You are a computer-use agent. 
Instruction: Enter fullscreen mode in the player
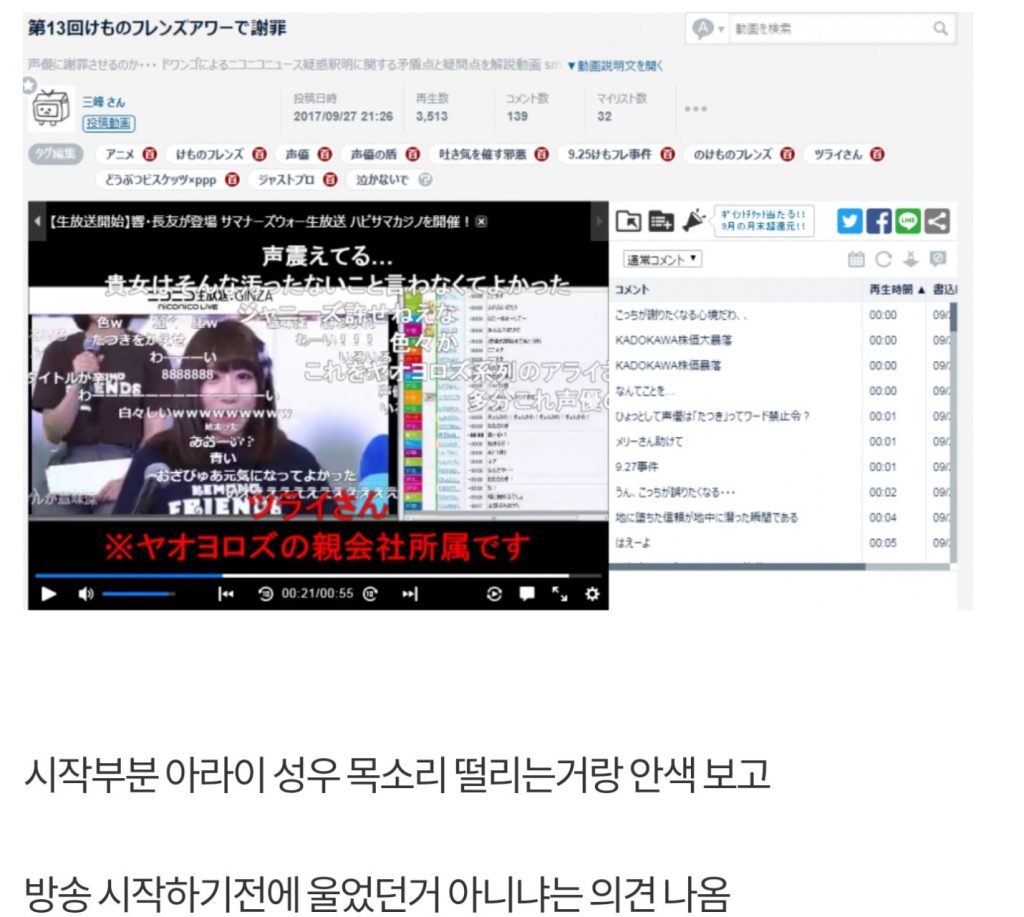tap(559, 594)
